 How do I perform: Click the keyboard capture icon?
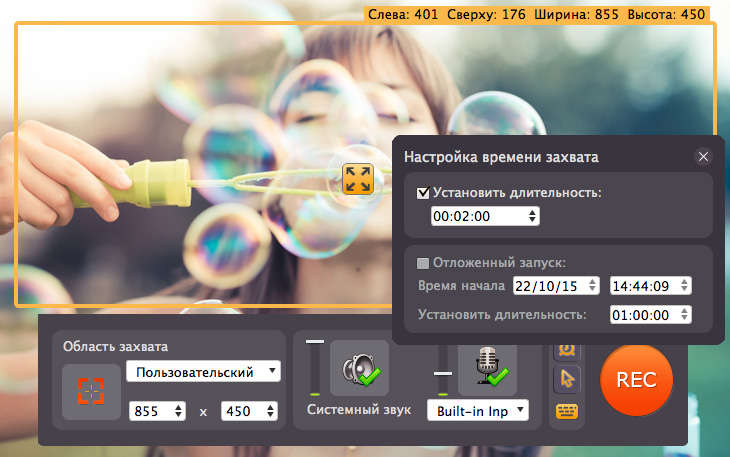[567, 410]
